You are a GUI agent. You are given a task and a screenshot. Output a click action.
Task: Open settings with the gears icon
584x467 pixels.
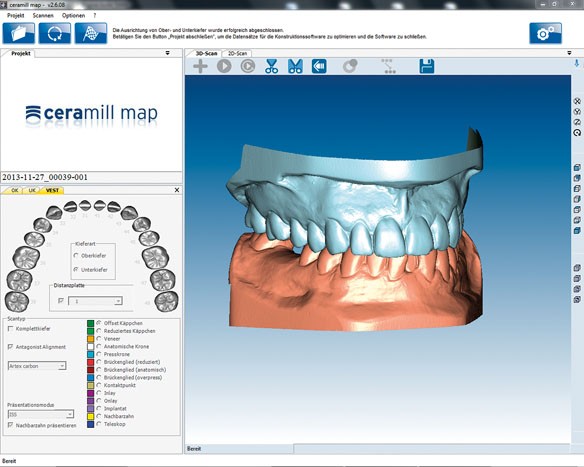(x=545, y=33)
